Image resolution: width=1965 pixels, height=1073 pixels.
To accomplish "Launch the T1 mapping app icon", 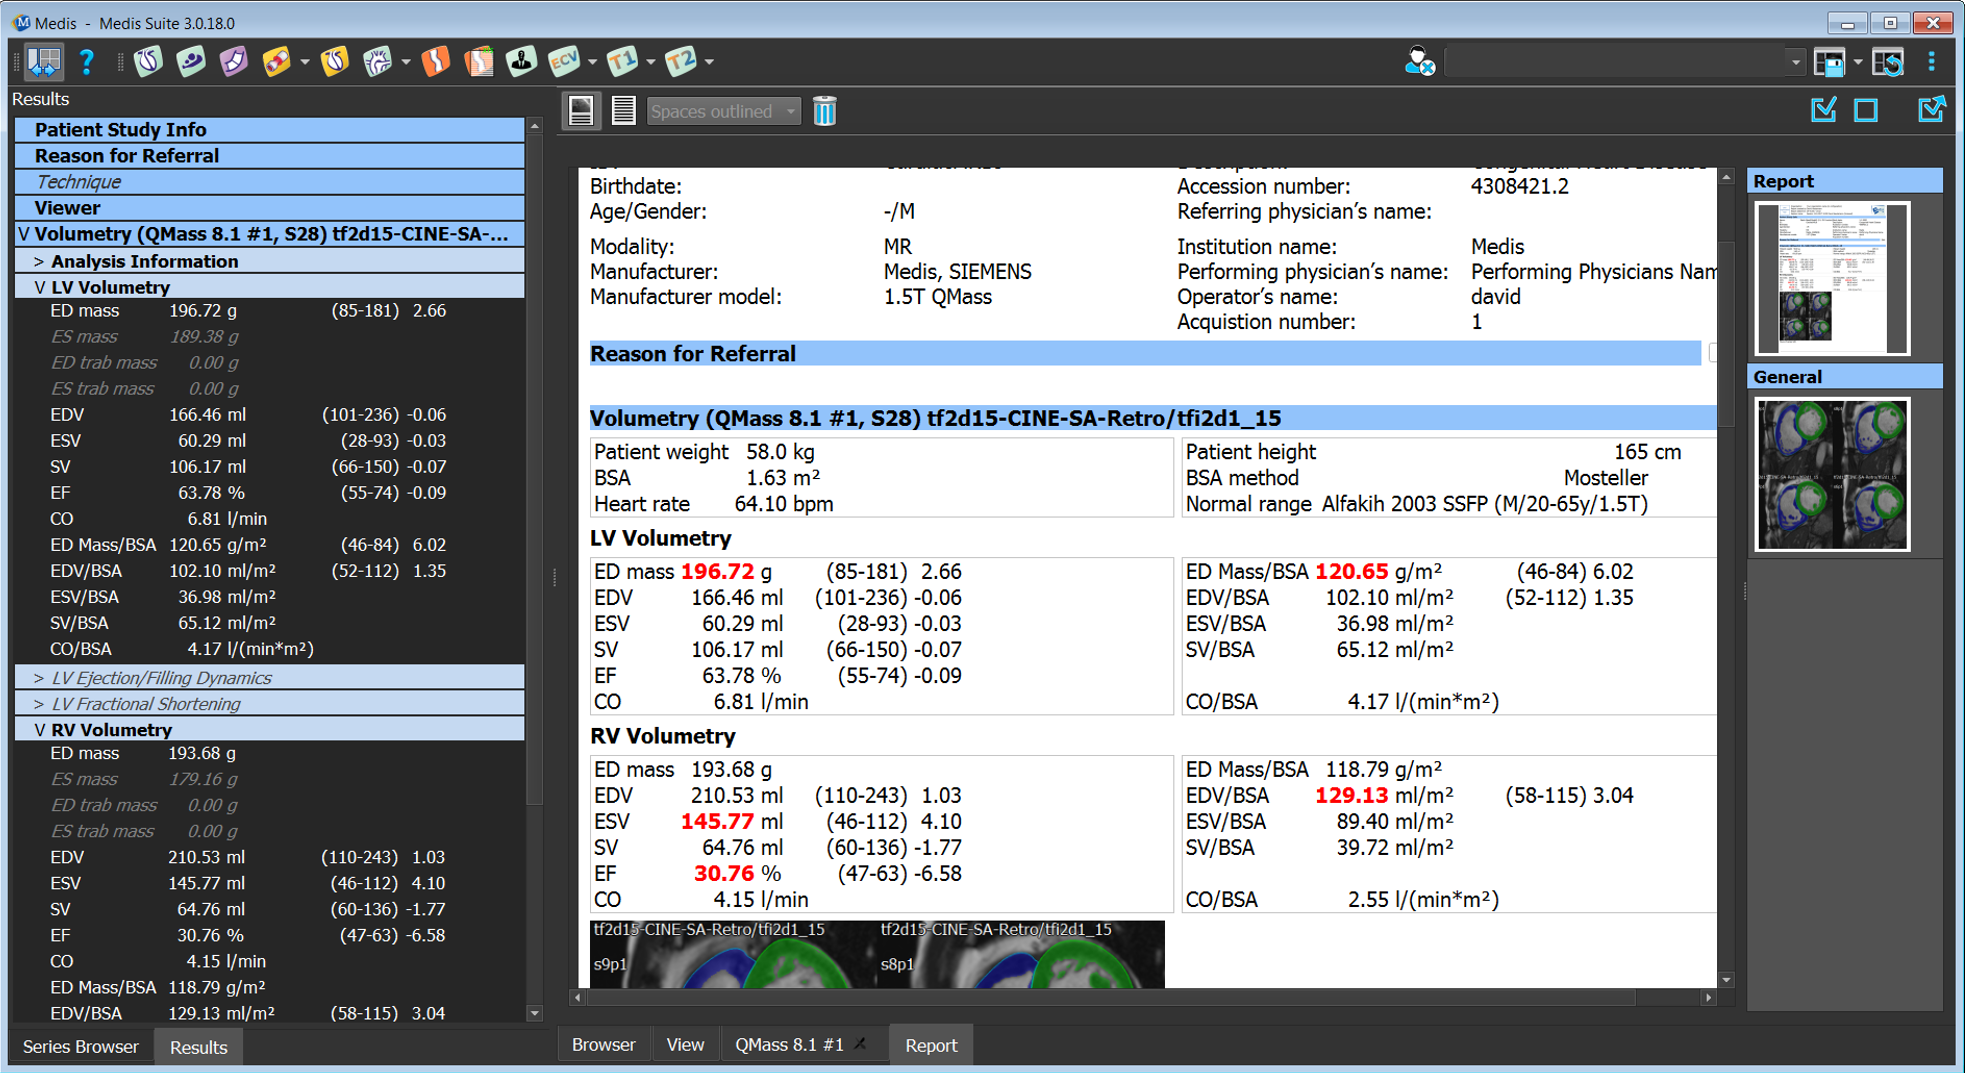I will coord(622,62).
